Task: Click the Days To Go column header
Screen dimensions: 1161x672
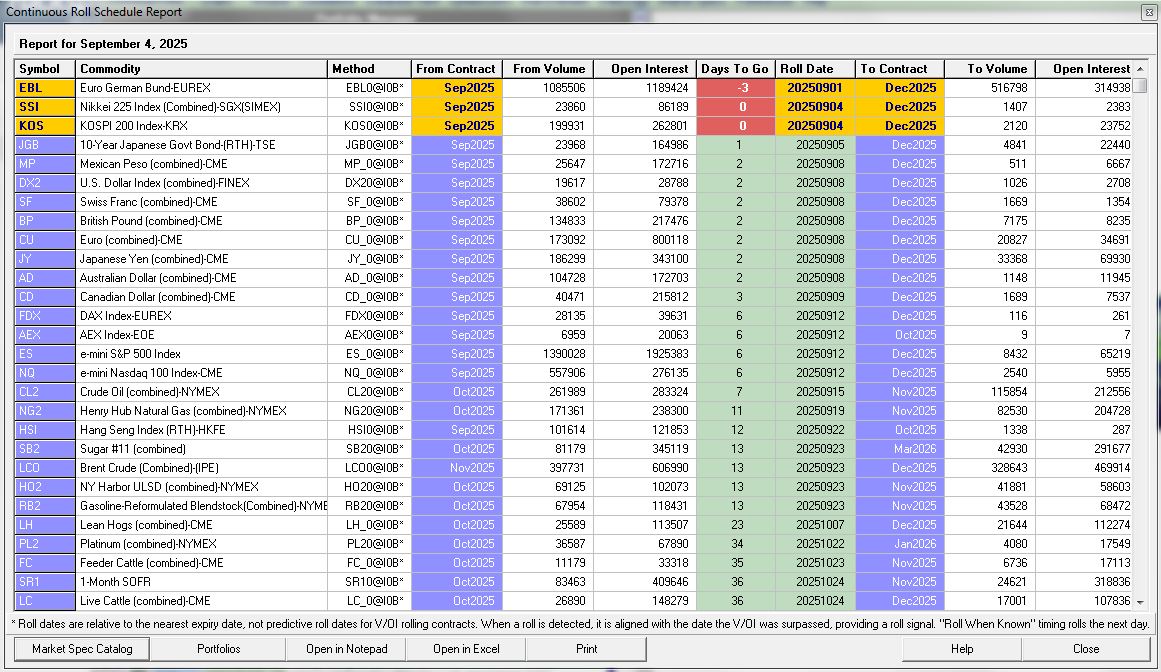Action: click(735, 69)
